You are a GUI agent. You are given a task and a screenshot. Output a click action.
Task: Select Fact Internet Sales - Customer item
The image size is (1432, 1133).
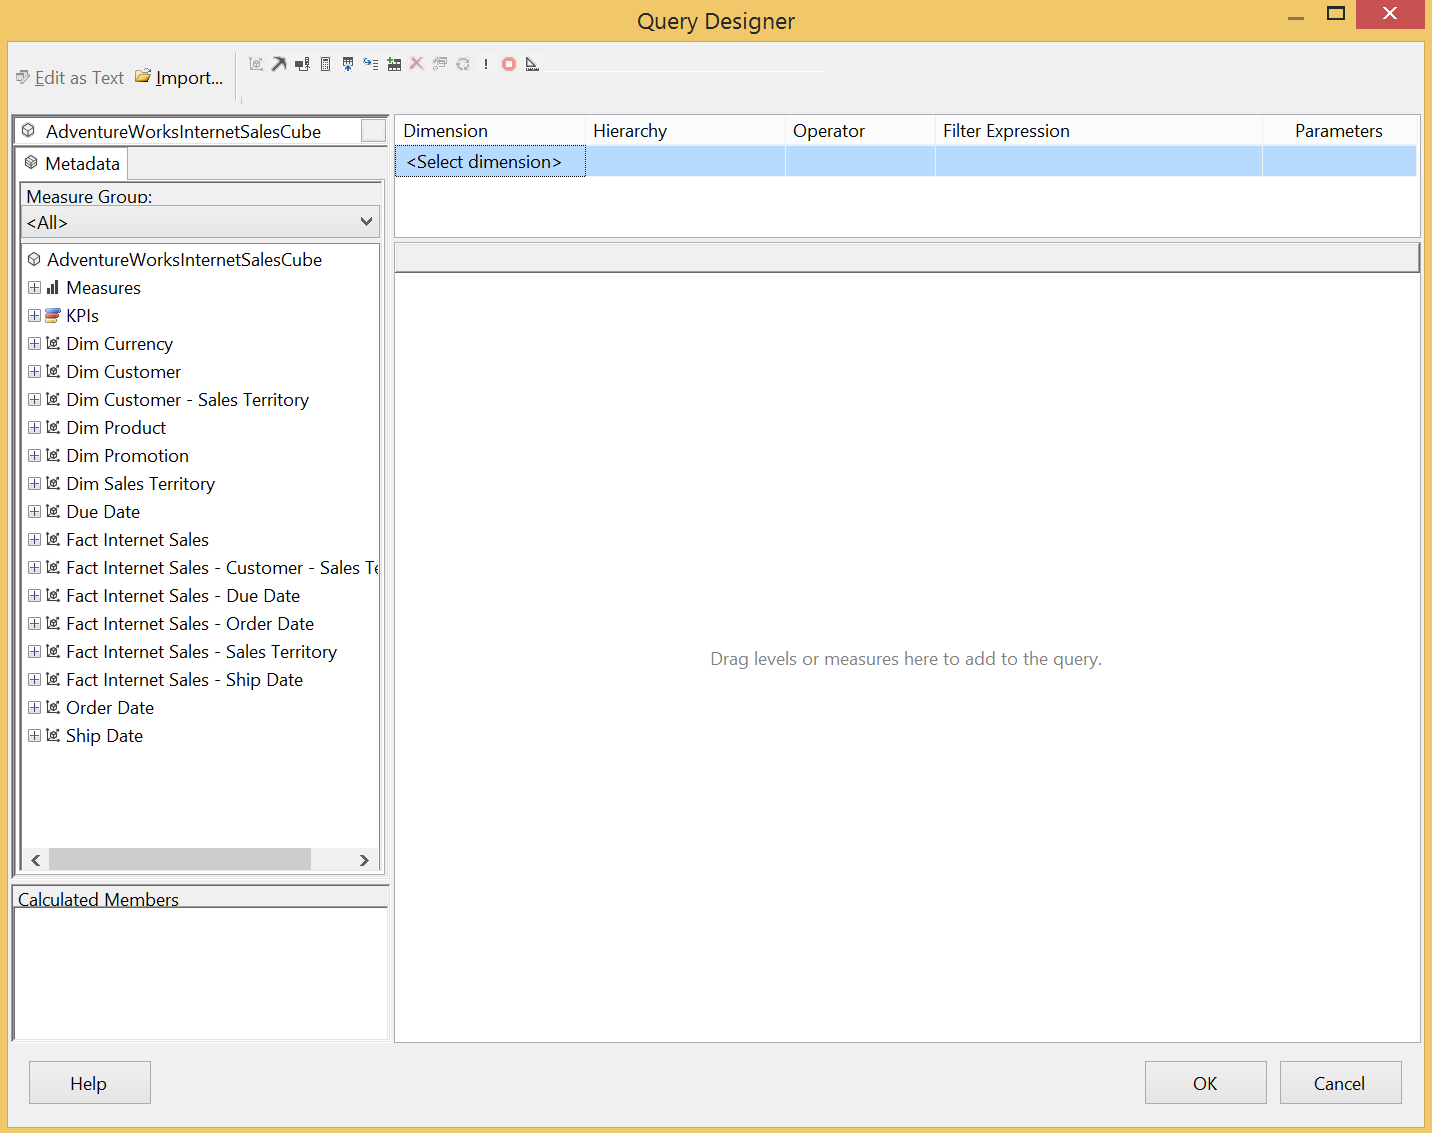(x=222, y=568)
